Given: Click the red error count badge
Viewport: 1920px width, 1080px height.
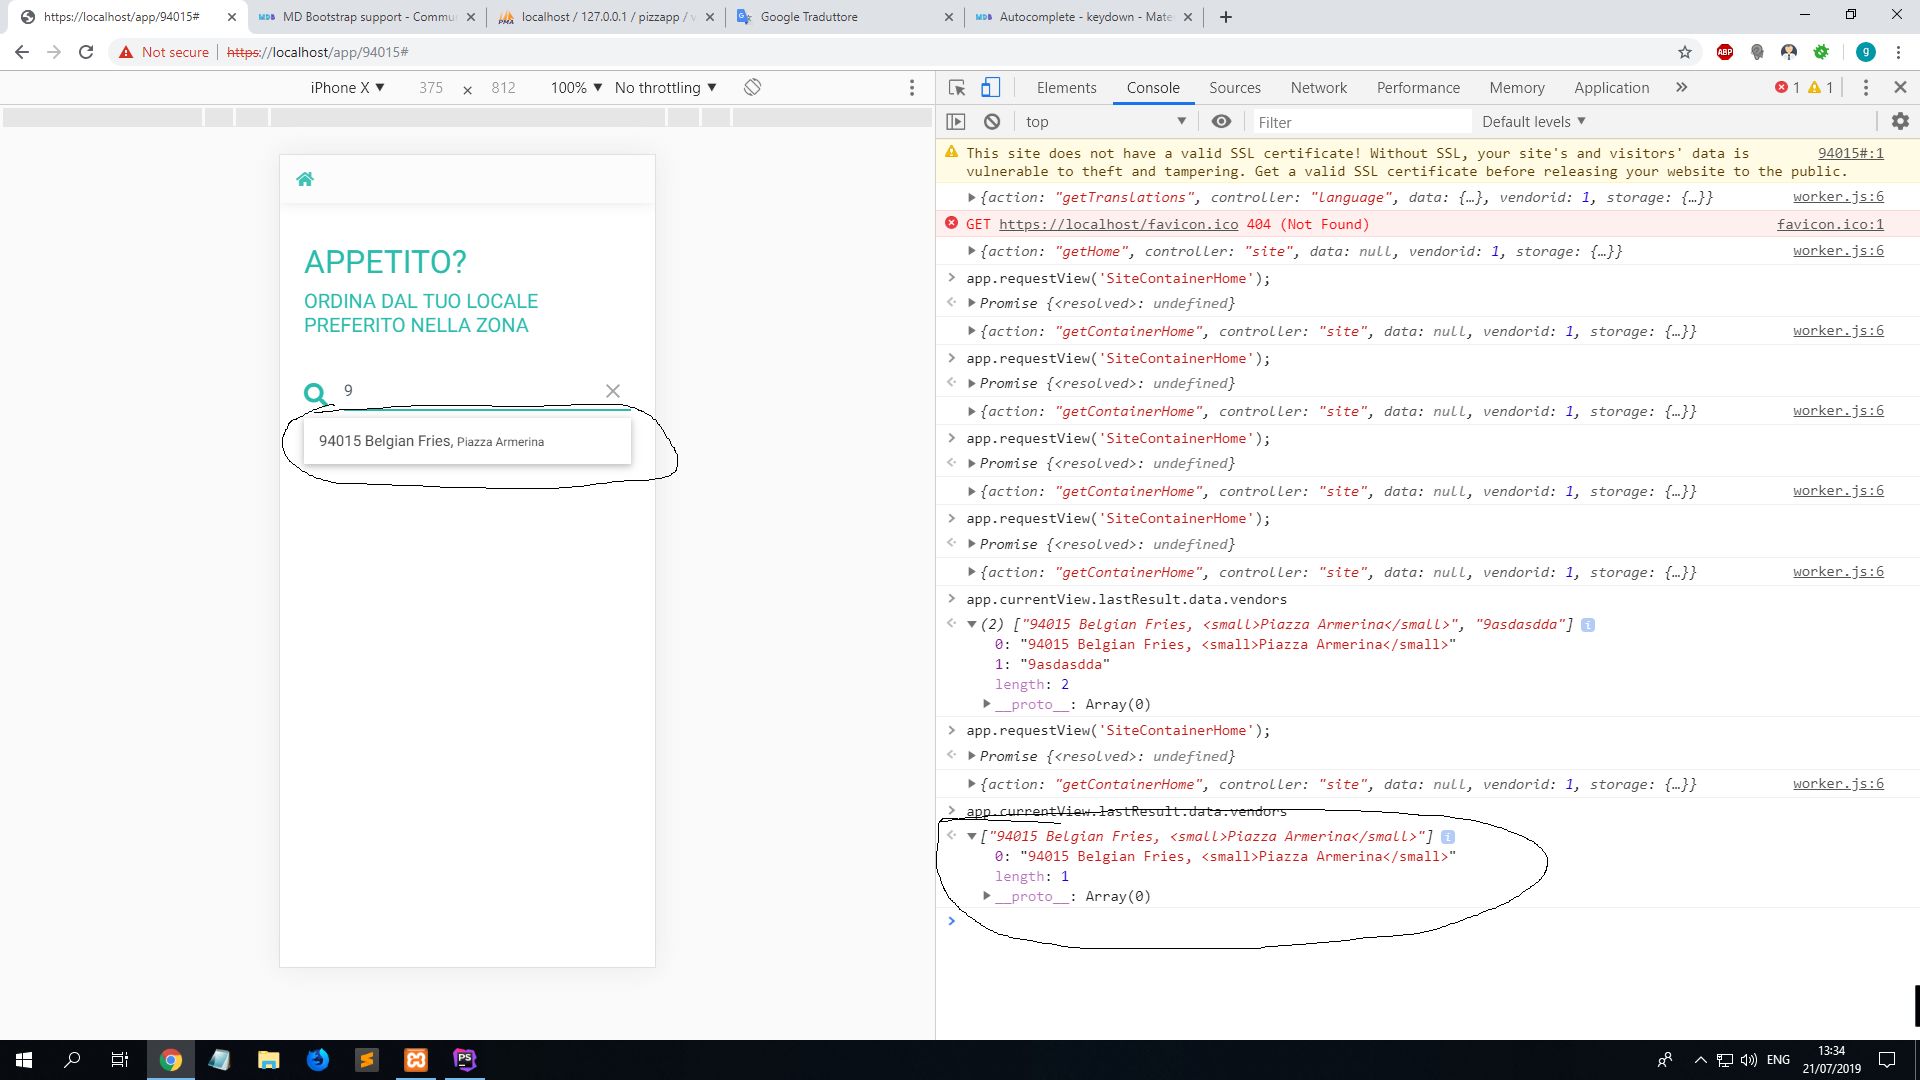Looking at the screenshot, I should tap(1787, 88).
